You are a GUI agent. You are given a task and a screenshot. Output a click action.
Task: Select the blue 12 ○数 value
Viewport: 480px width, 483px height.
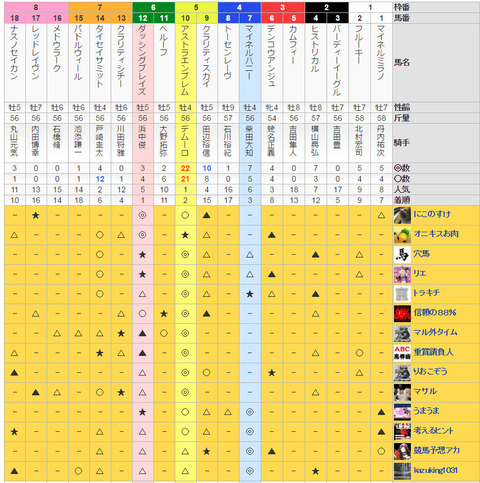100,179
